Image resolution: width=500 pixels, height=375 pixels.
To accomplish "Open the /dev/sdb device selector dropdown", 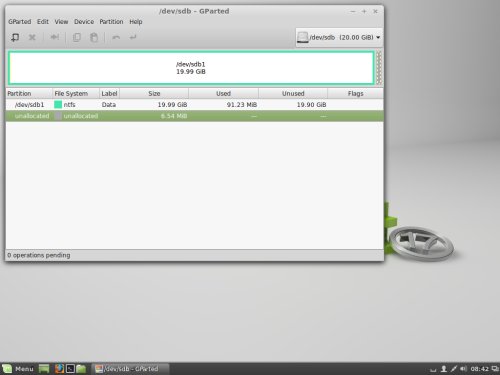I will point(339,37).
